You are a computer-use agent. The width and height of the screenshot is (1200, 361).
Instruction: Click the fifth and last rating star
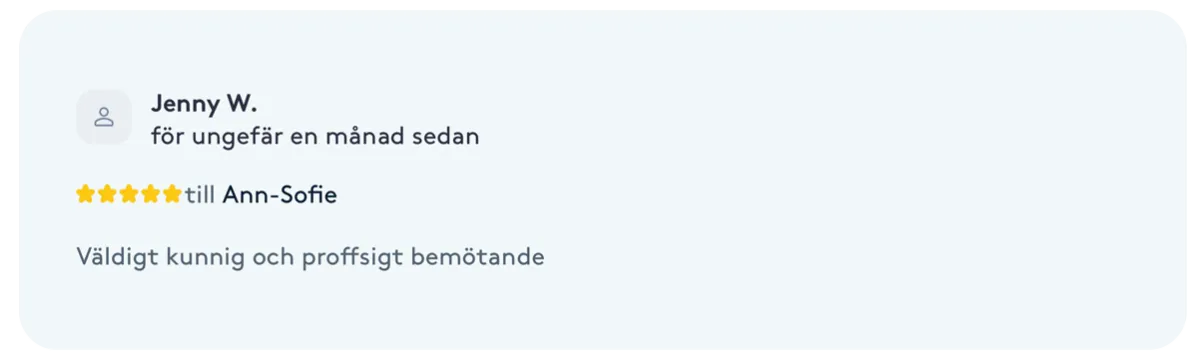tap(172, 194)
